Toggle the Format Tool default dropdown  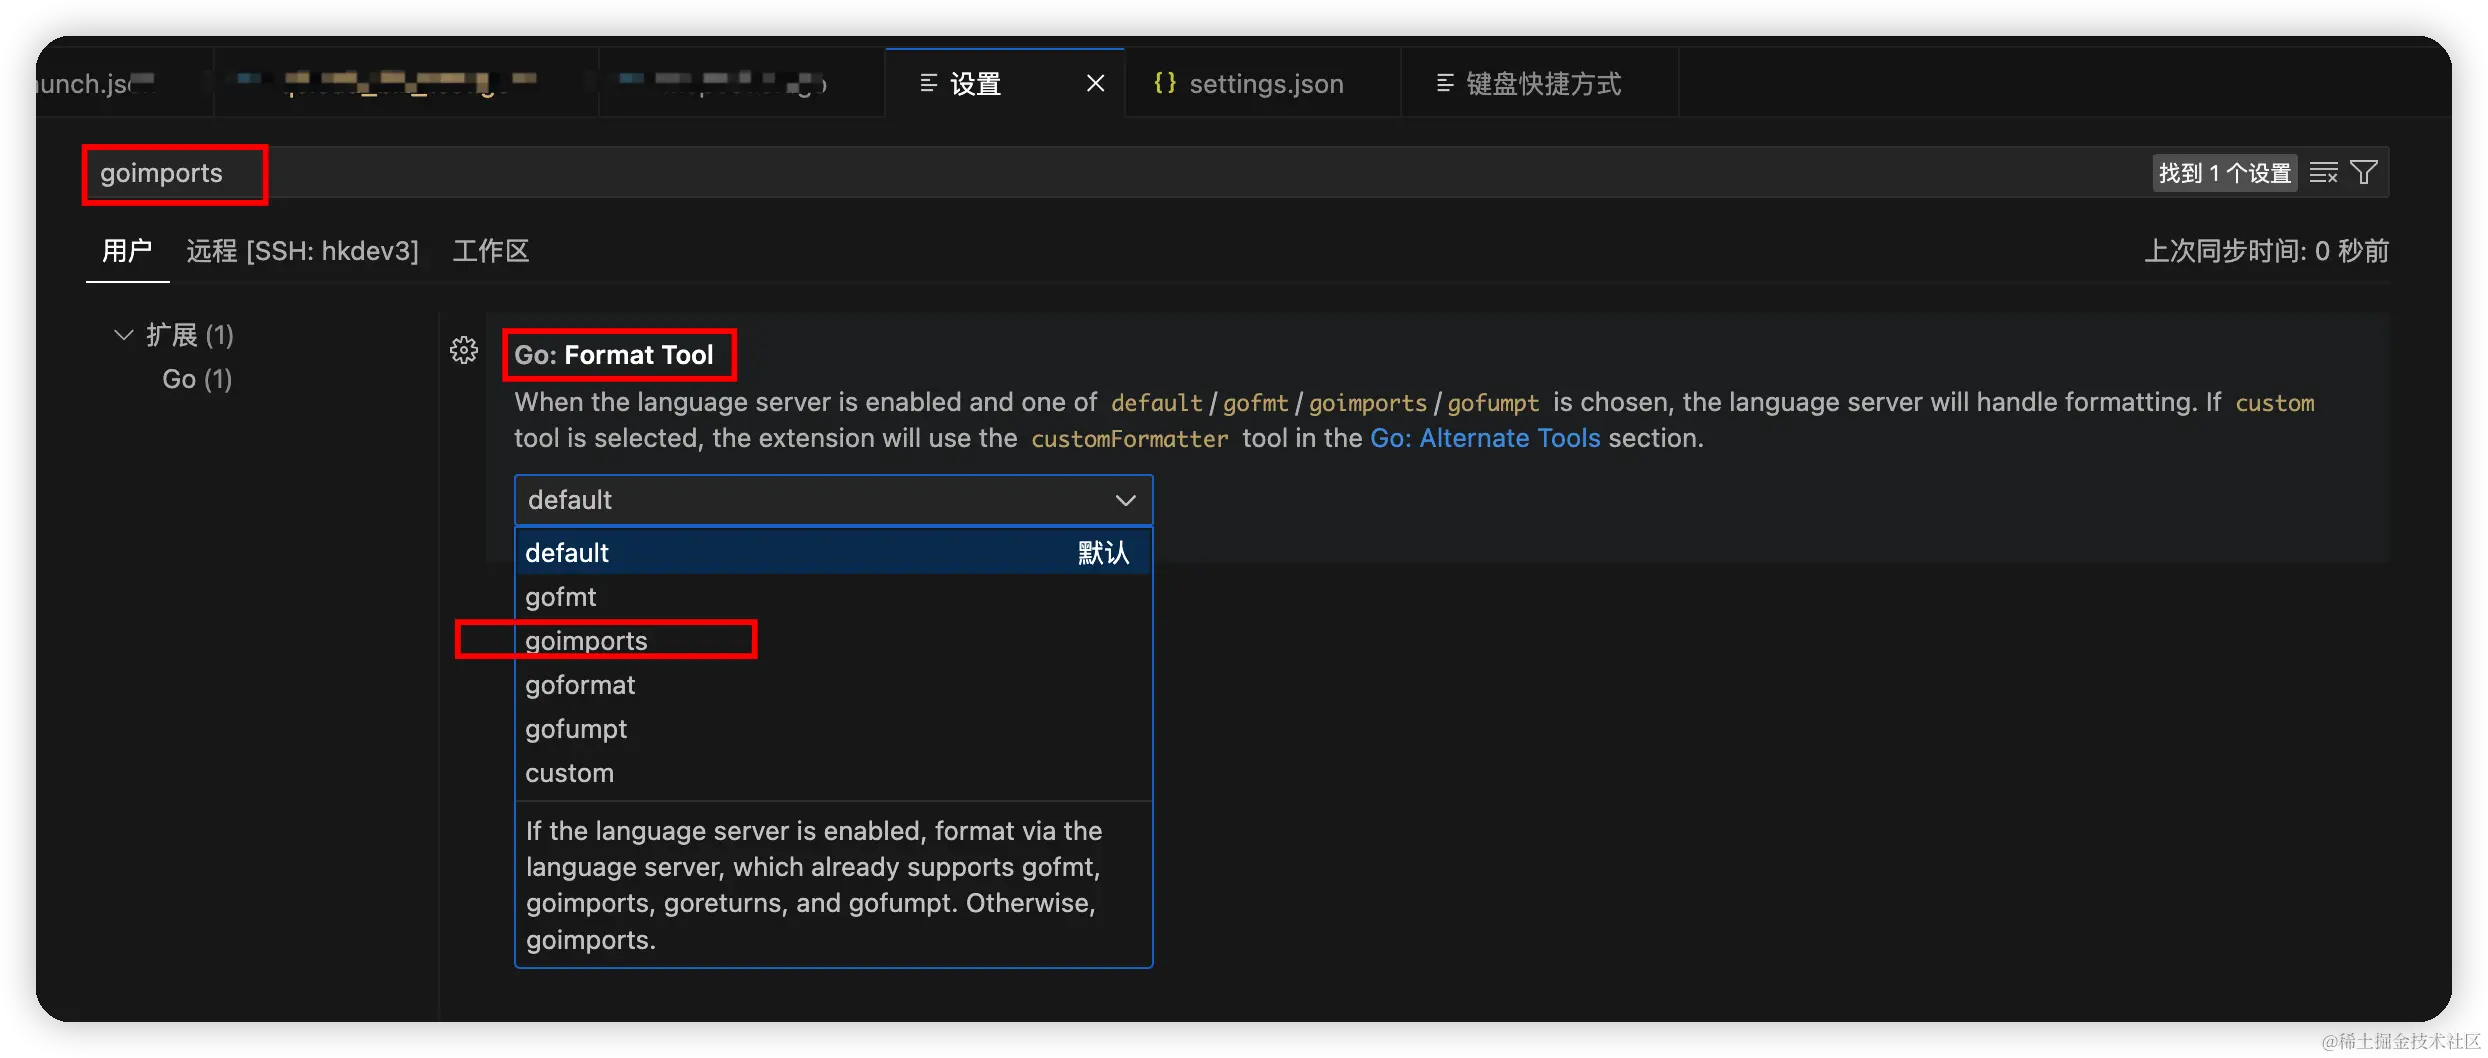tap(833, 500)
